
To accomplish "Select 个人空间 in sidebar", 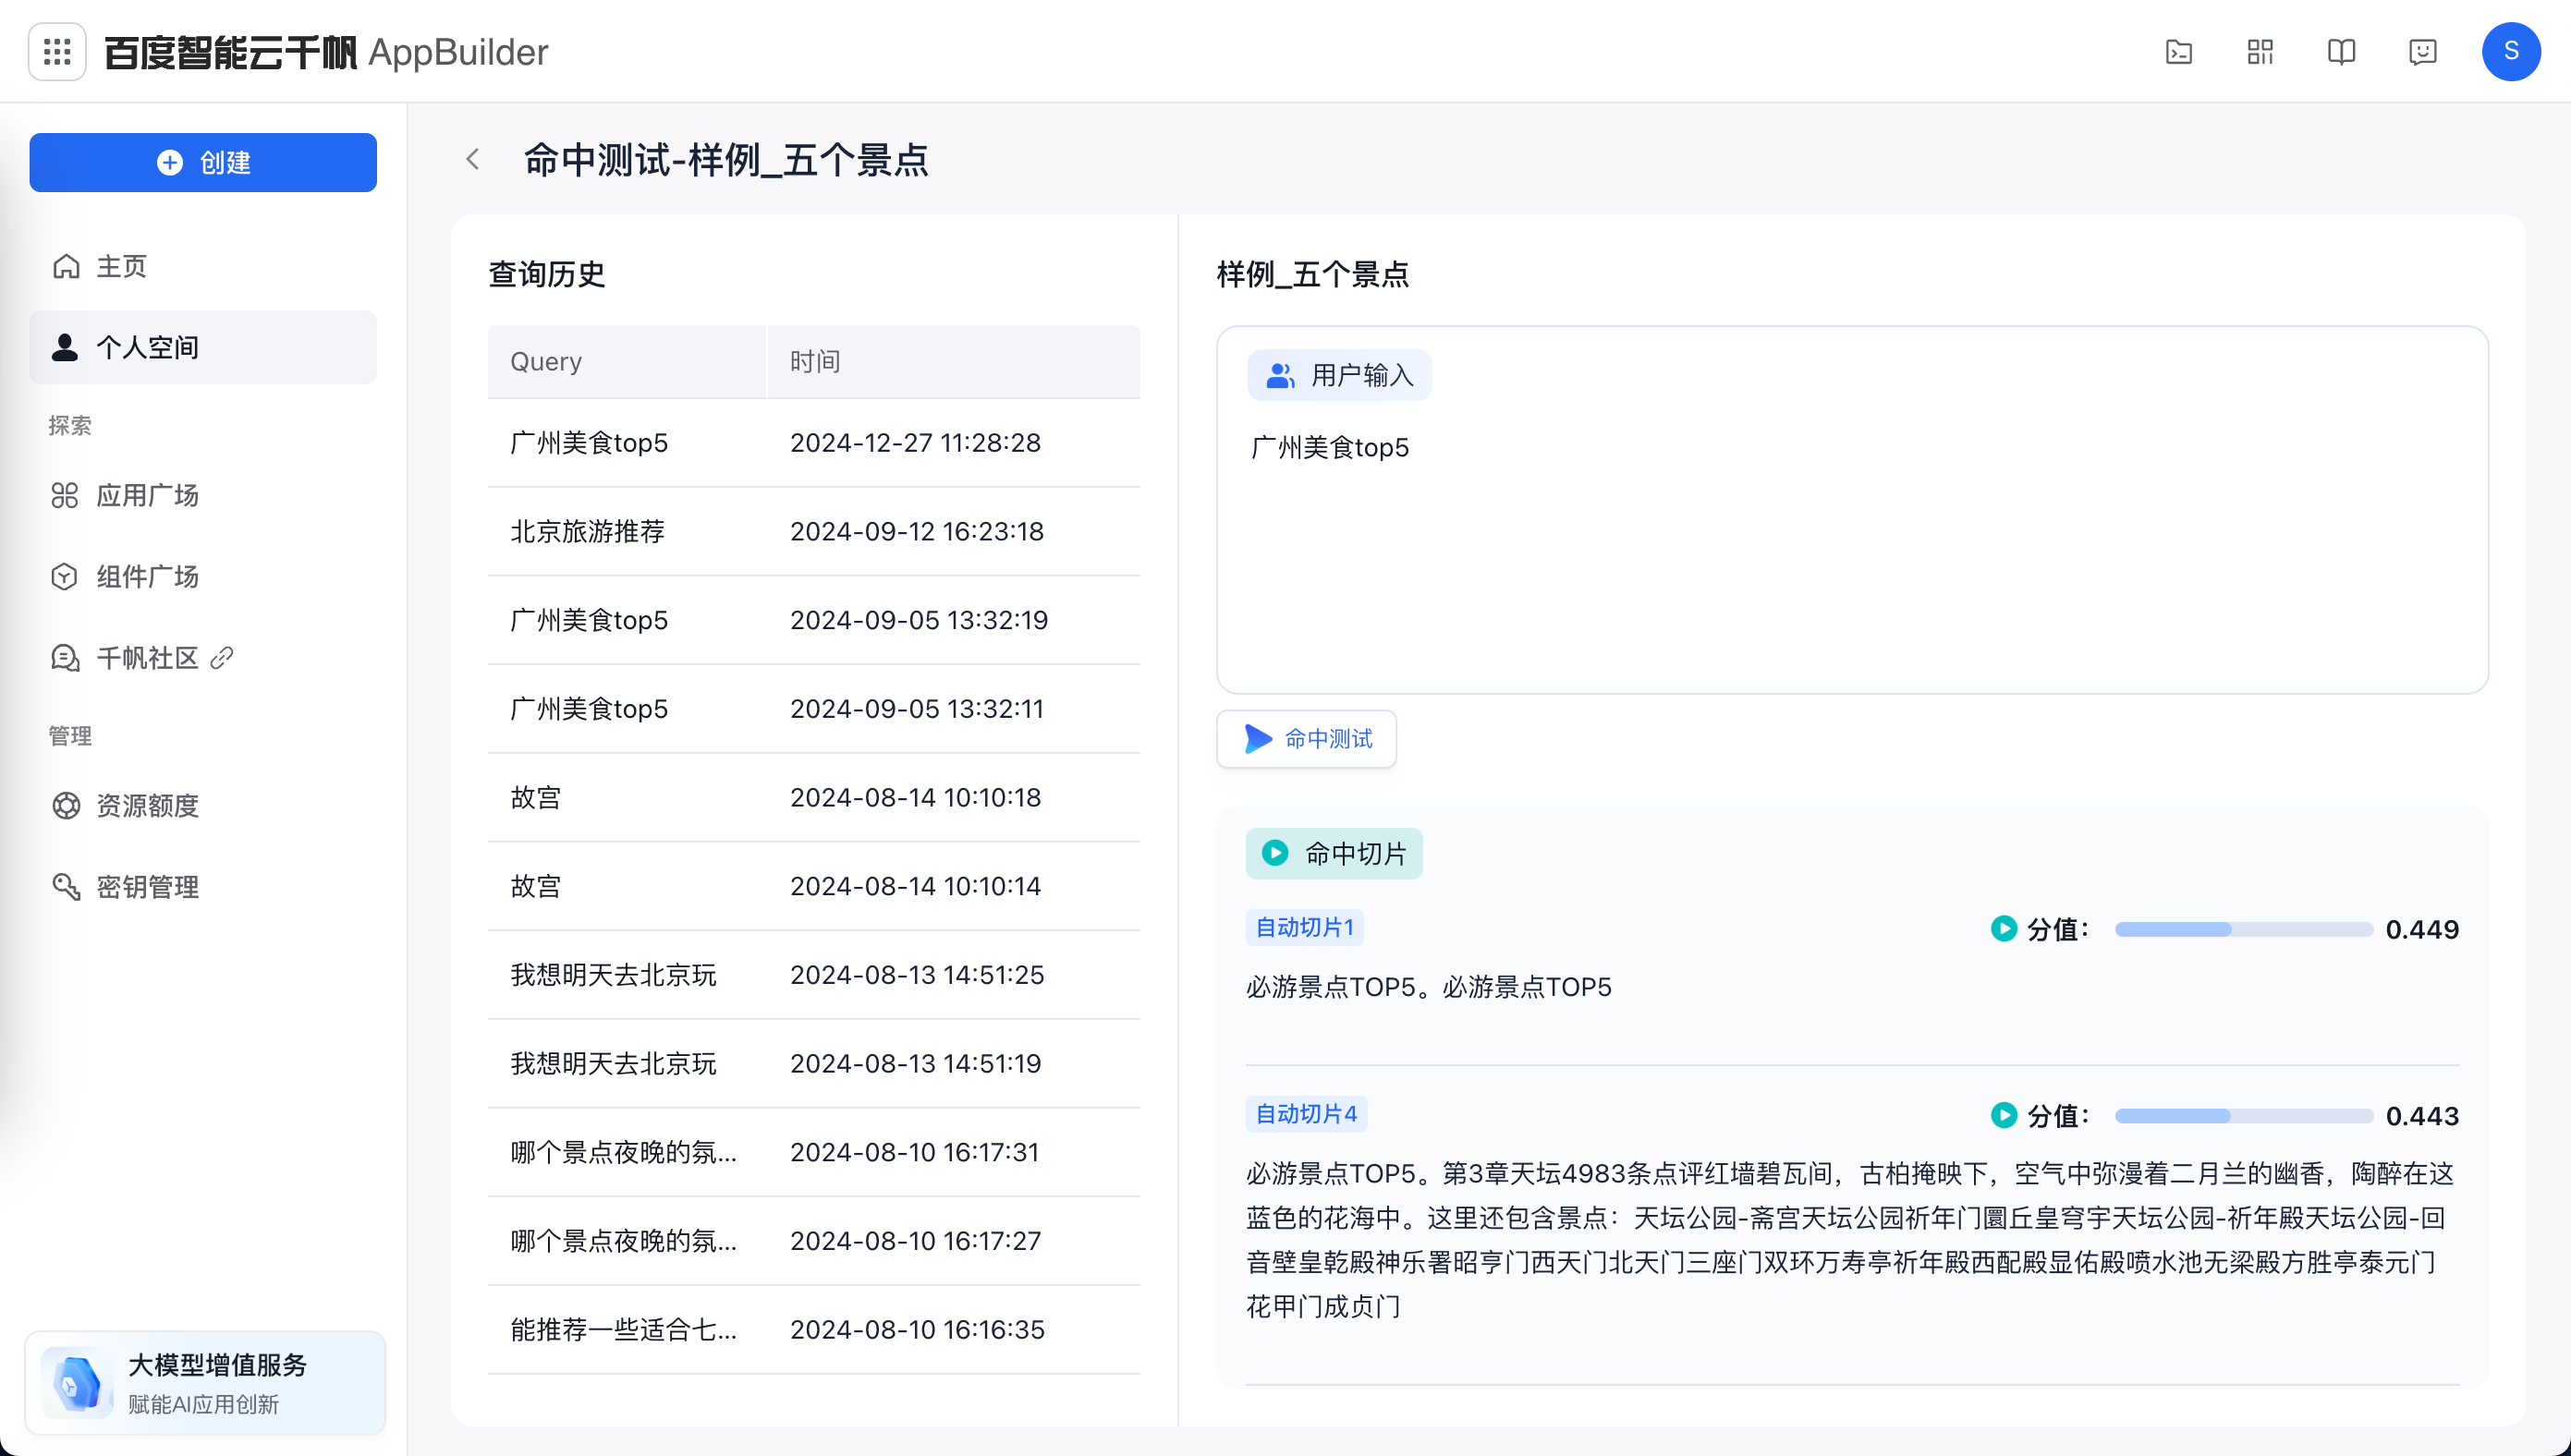I will [x=203, y=347].
